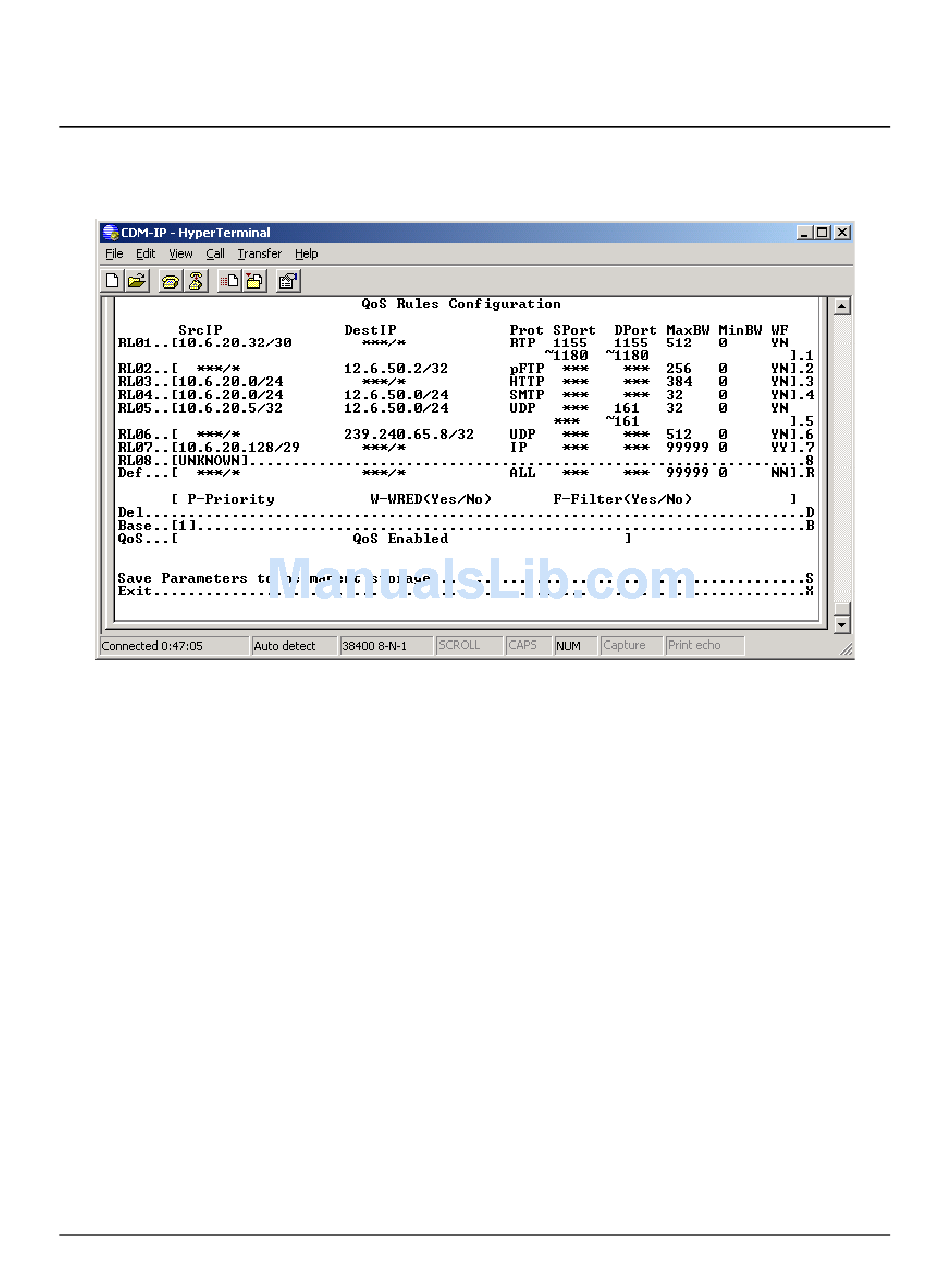Click the Capture status indicator
Image resolution: width=950 pixels, height=1267 pixels.
click(x=631, y=646)
